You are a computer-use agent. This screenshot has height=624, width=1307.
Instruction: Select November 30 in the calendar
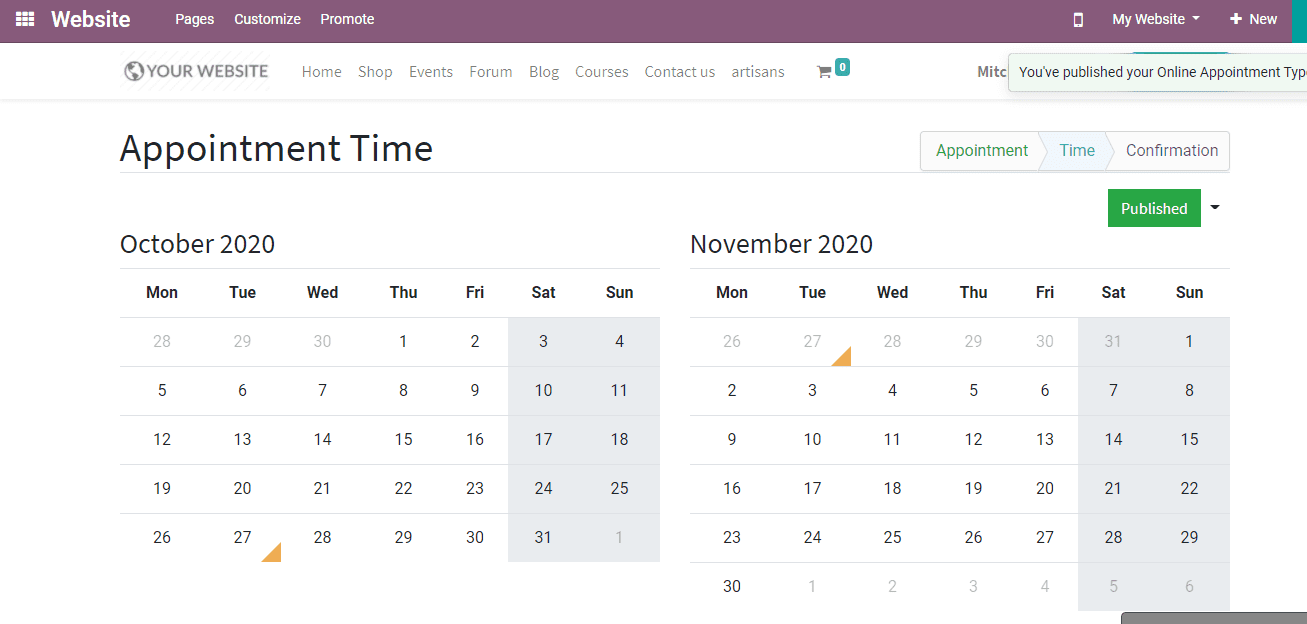pyautogui.click(x=732, y=586)
